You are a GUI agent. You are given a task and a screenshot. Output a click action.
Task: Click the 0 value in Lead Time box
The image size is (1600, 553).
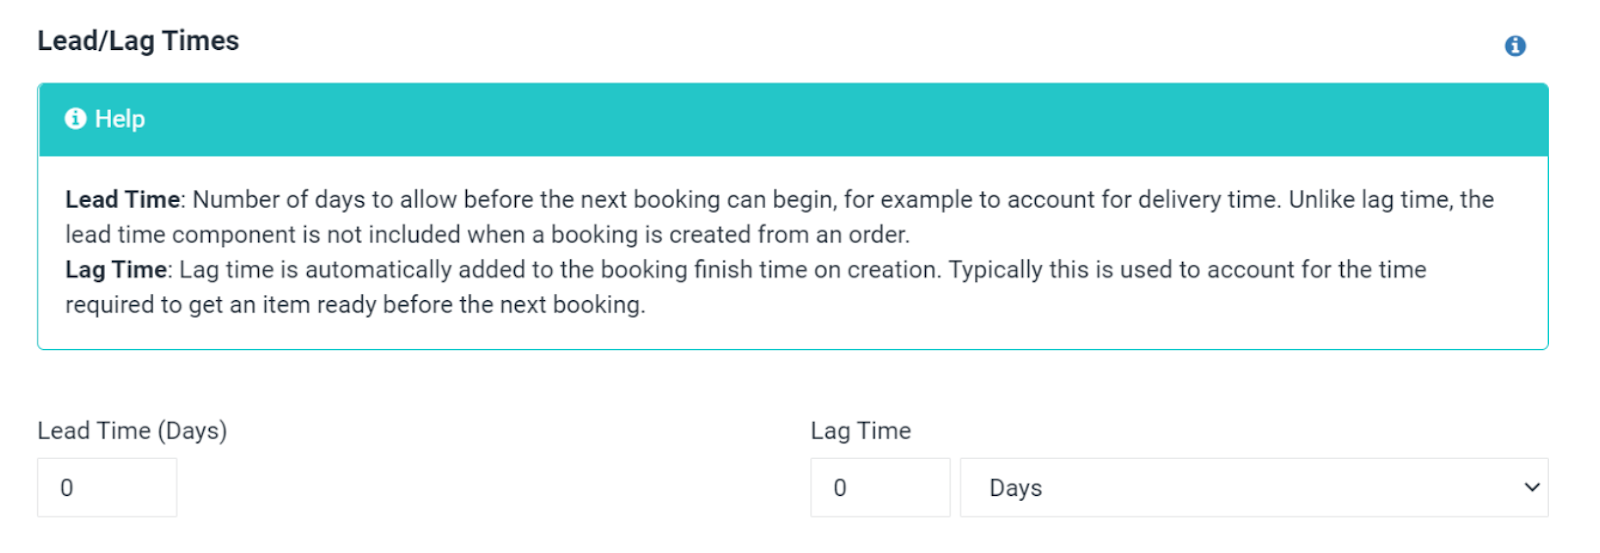point(67,488)
